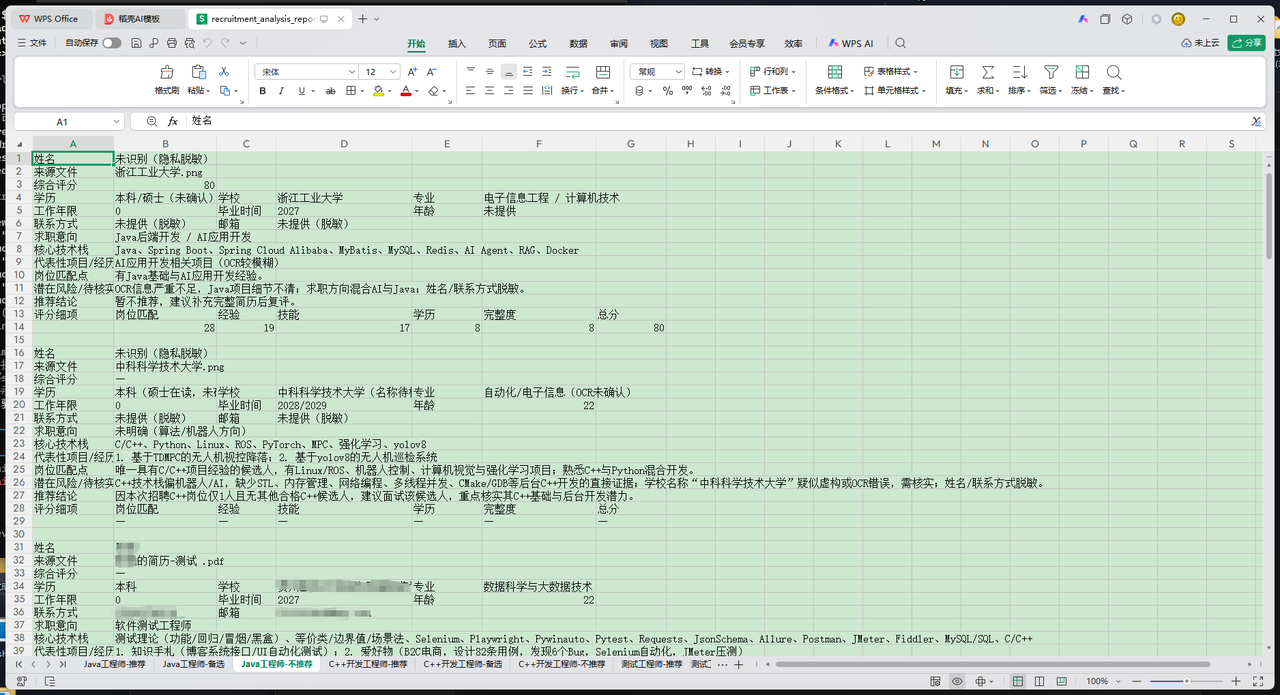Click the cloud status 未上云 button
Viewport: 1280px width, 695px height.
pos(1200,44)
